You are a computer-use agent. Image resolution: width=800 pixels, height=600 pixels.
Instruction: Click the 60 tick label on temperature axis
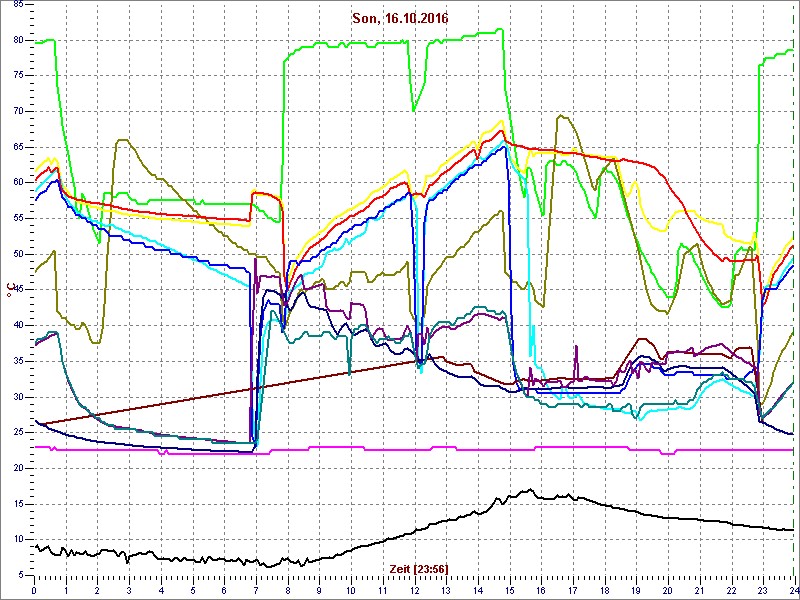[17, 183]
